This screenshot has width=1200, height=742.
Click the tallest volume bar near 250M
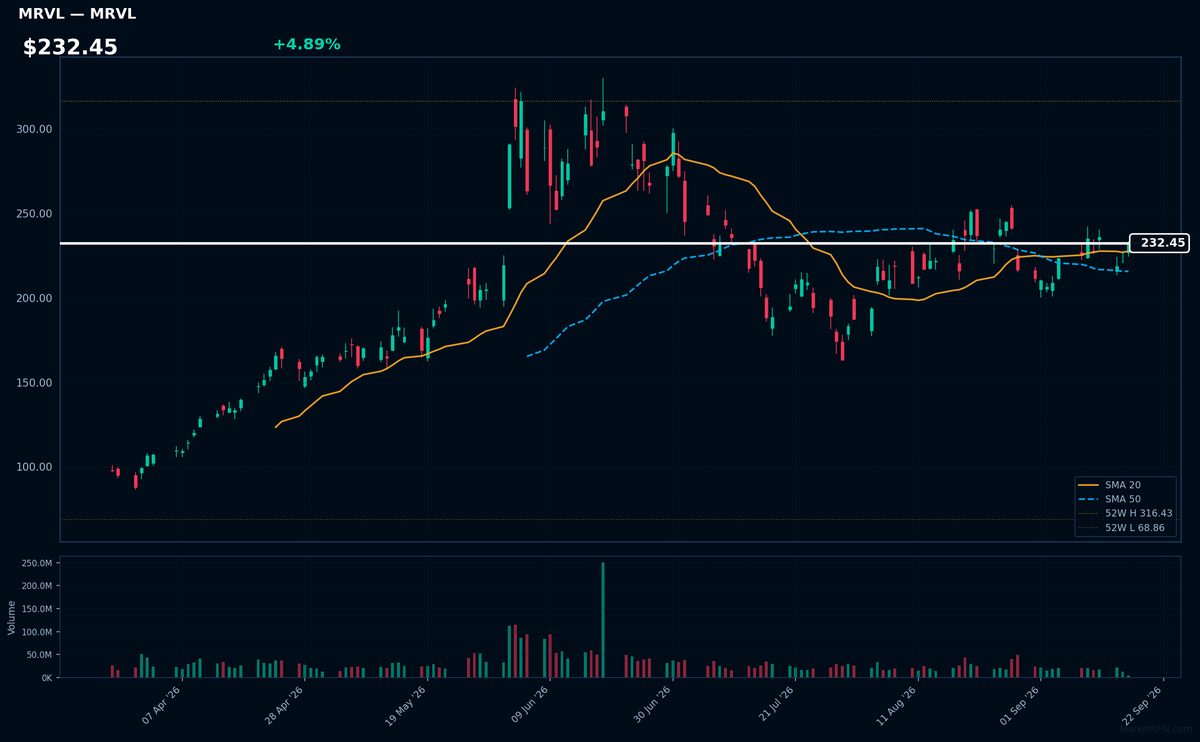(603, 620)
